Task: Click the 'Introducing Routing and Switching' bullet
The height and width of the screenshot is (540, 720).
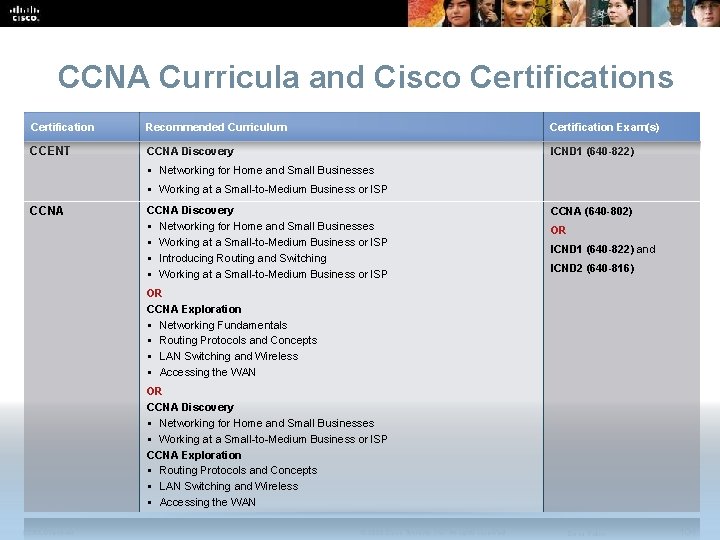Action: tap(243, 258)
